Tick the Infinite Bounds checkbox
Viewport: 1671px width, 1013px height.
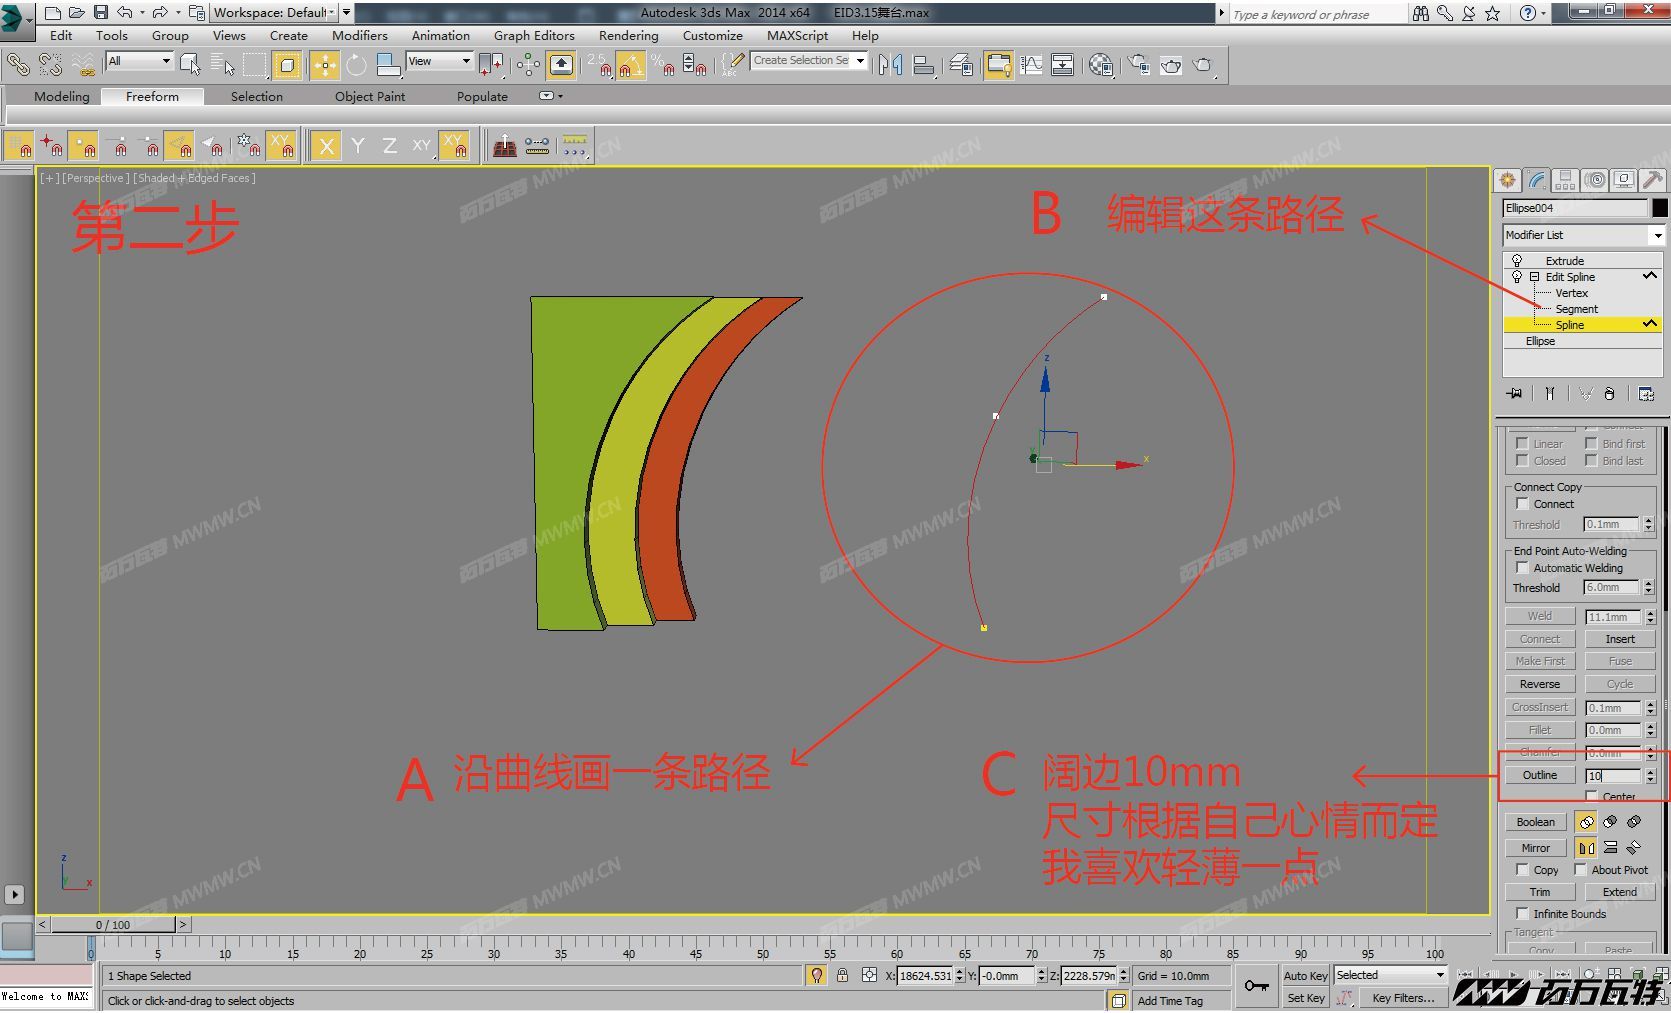pos(1522,914)
